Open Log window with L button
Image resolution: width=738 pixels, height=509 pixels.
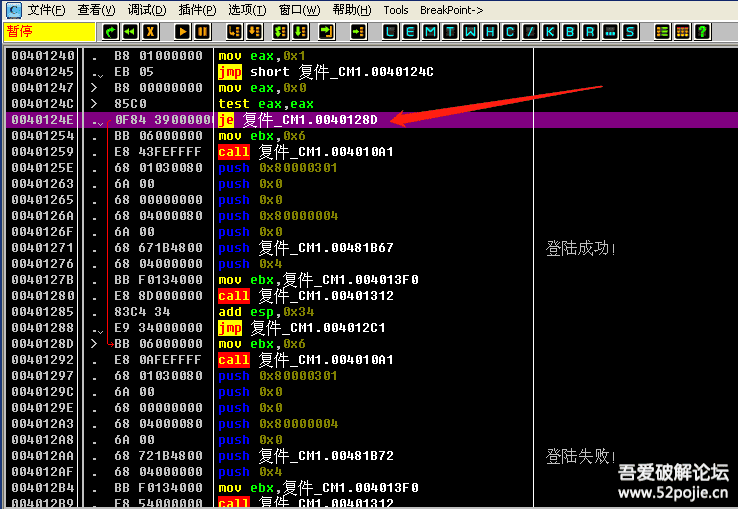point(391,31)
